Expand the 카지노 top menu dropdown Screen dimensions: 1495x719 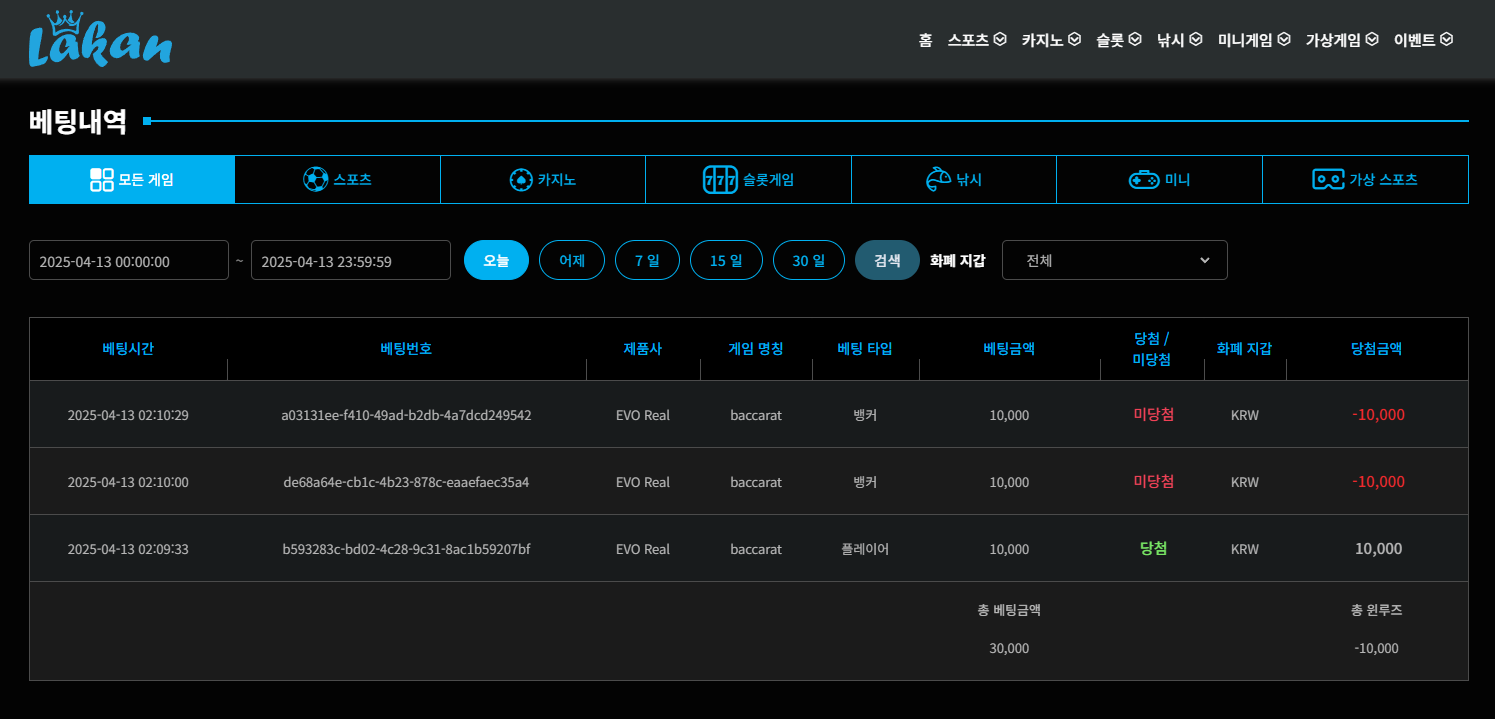coord(1051,40)
